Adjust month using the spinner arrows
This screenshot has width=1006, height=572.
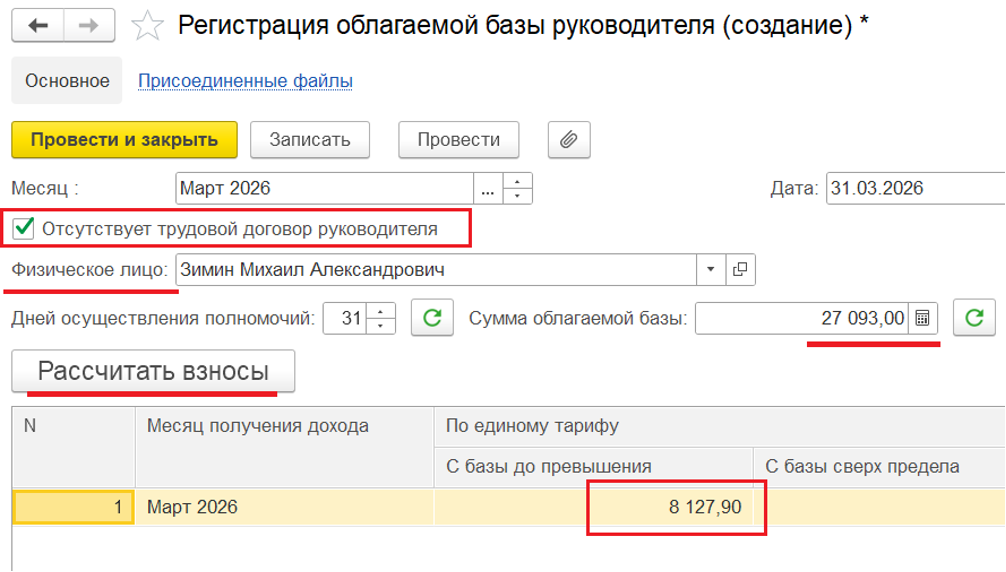pyautogui.click(x=517, y=189)
